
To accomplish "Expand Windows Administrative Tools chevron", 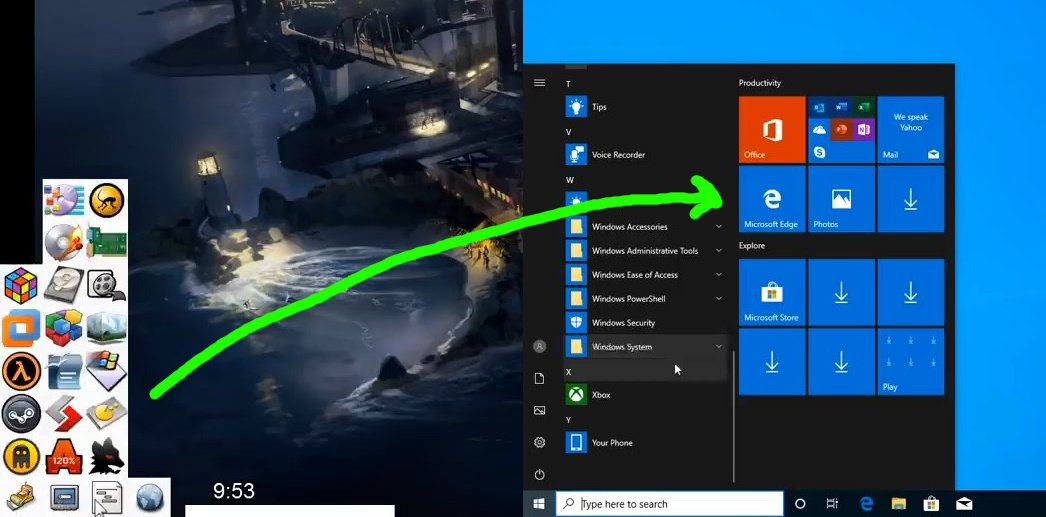I will click(x=718, y=251).
